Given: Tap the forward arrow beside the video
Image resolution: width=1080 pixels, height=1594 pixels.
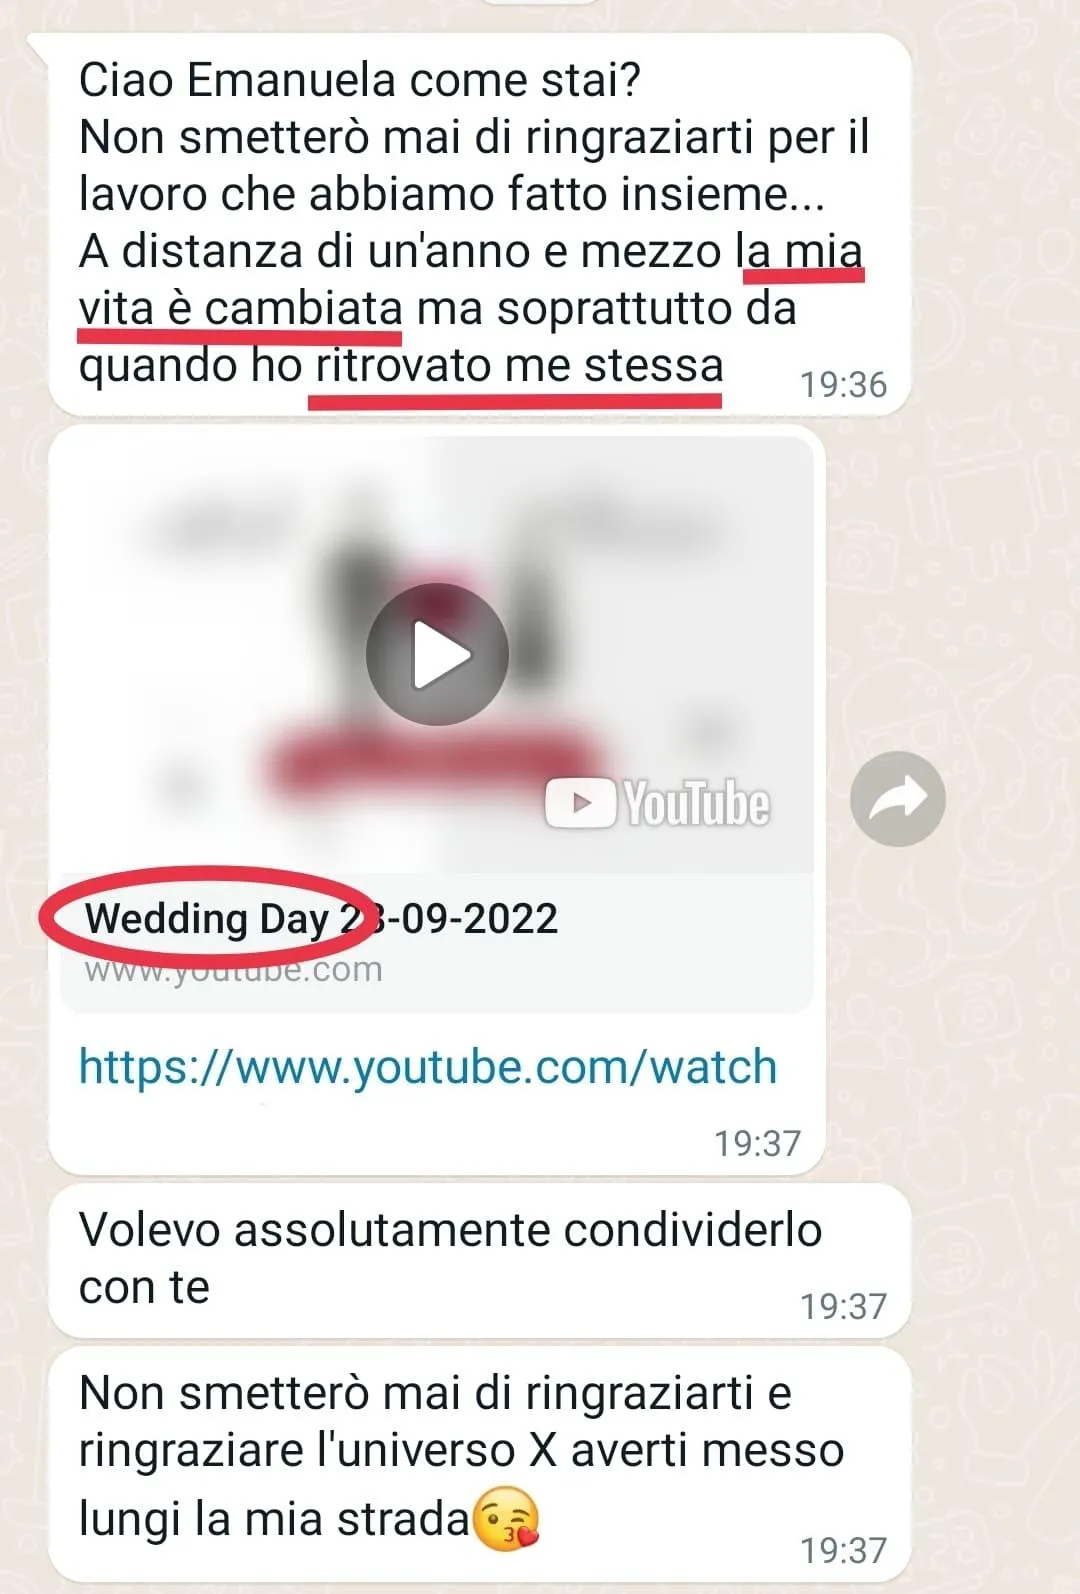Looking at the screenshot, I should (x=898, y=799).
